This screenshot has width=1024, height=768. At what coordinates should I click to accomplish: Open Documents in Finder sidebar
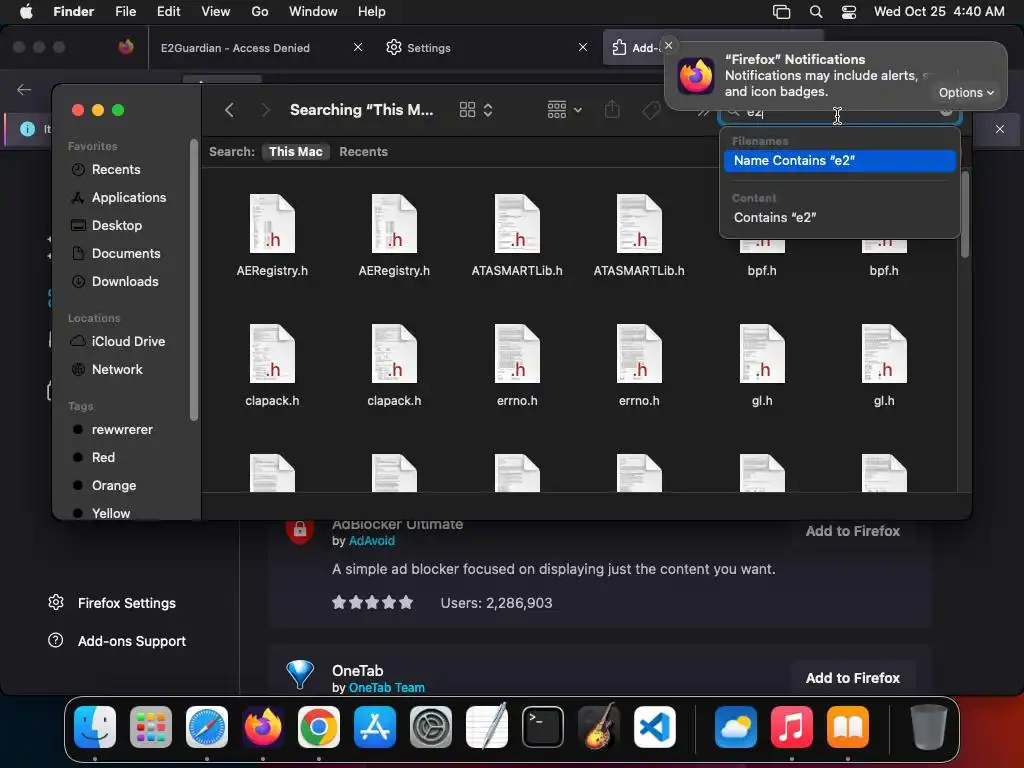point(126,254)
